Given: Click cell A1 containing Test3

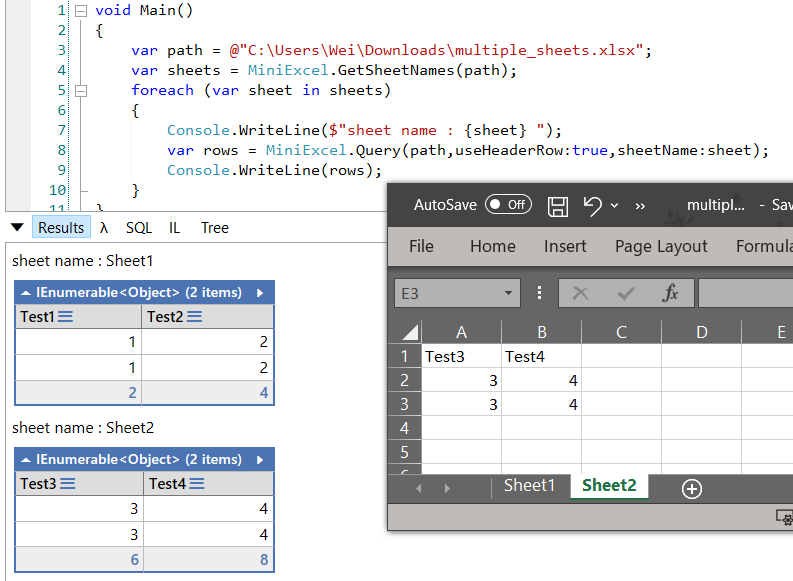Looking at the screenshot, I should click(x=461, y=356).
